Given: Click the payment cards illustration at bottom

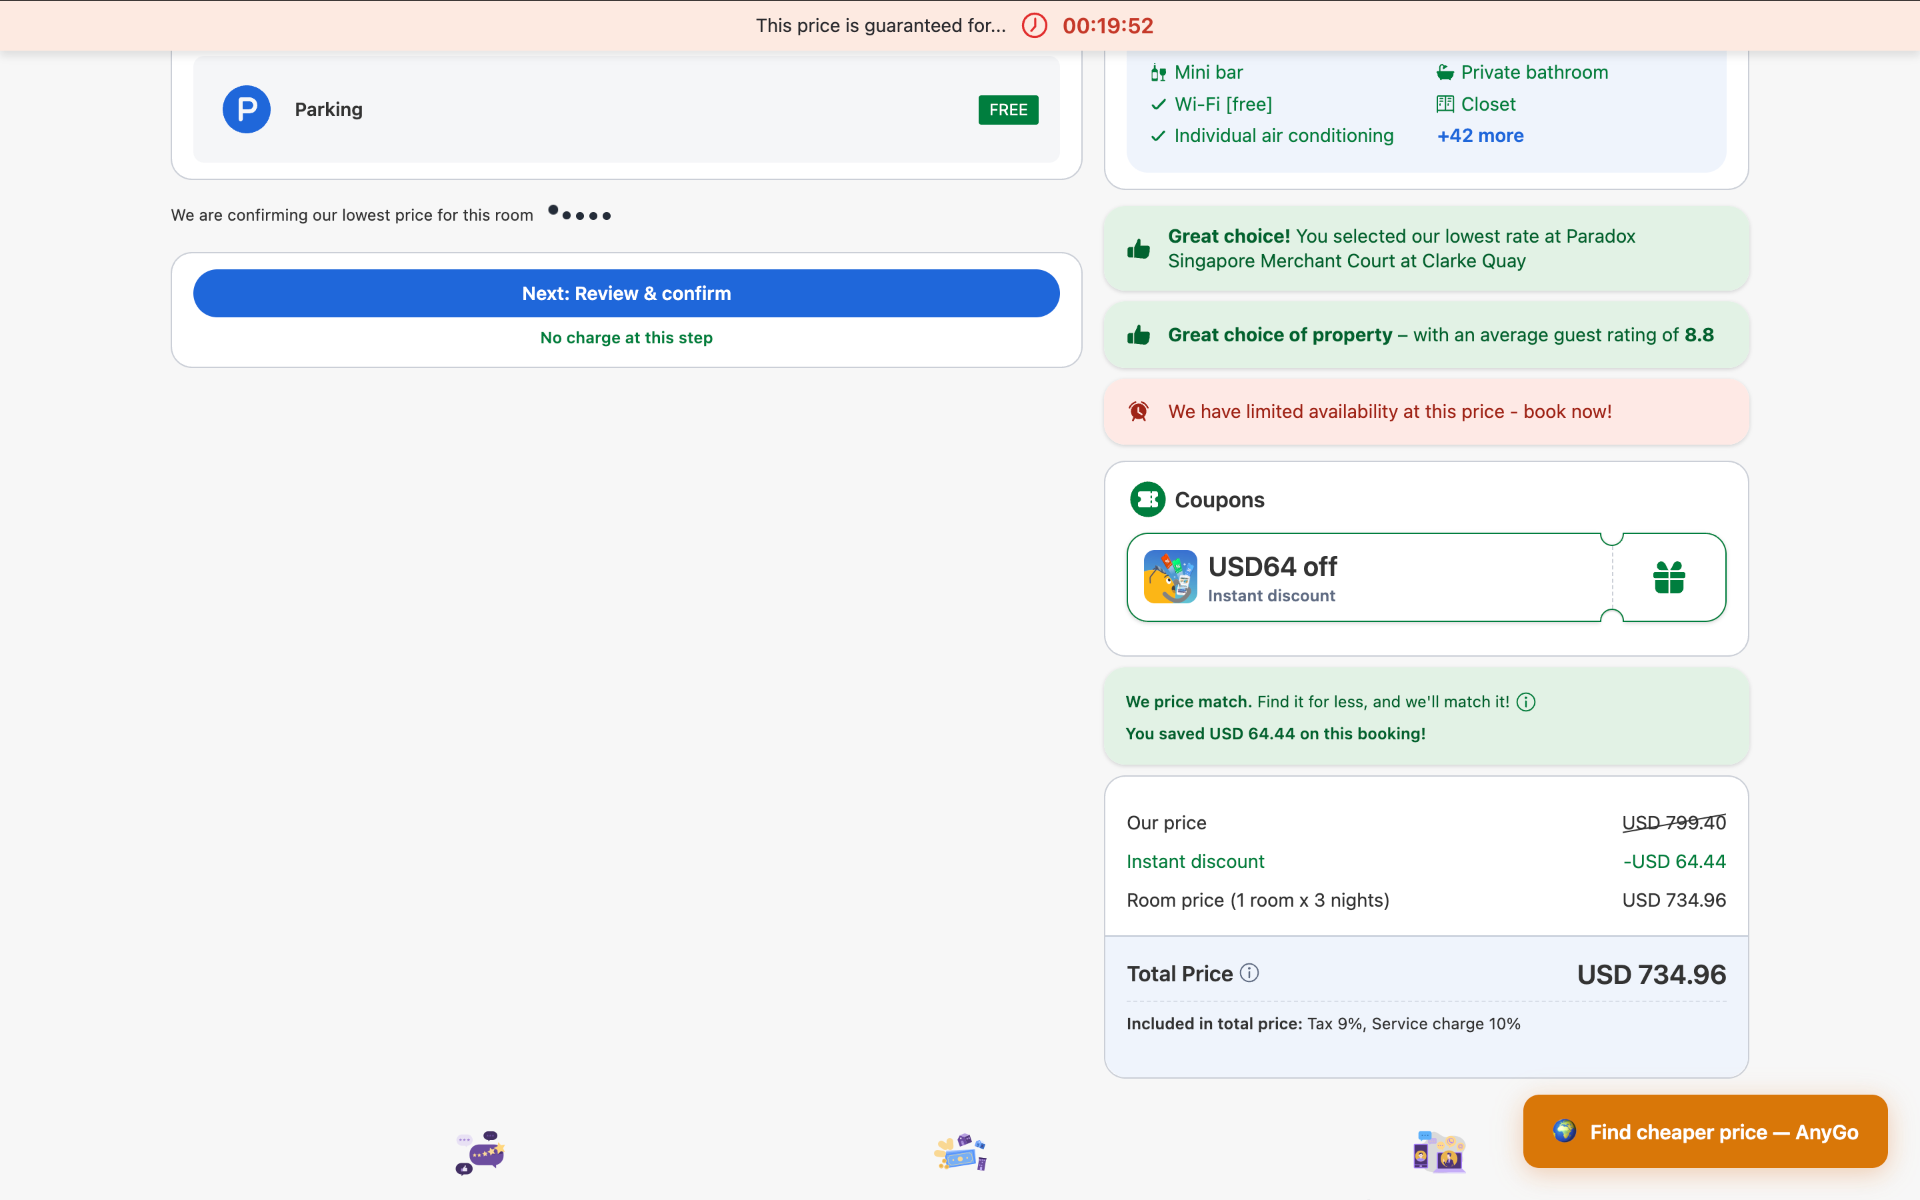Looking at the screenshot, I should tap(960, 1152).
